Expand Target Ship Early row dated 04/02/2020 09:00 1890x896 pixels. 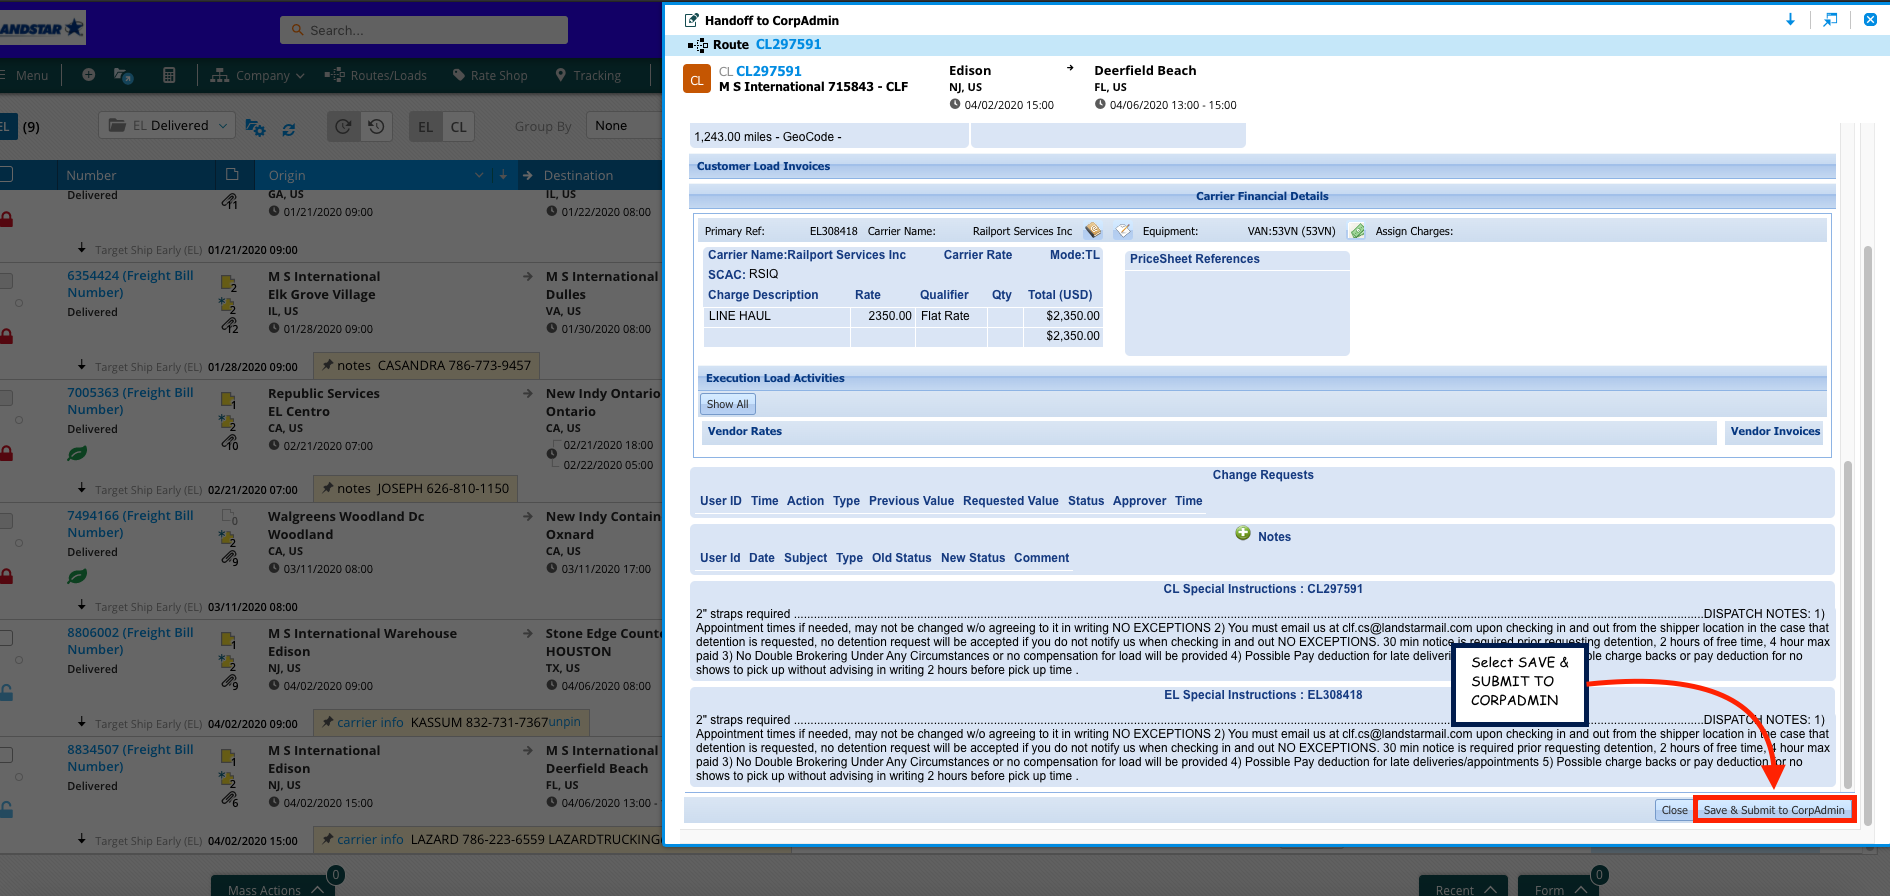click(82, 722)
